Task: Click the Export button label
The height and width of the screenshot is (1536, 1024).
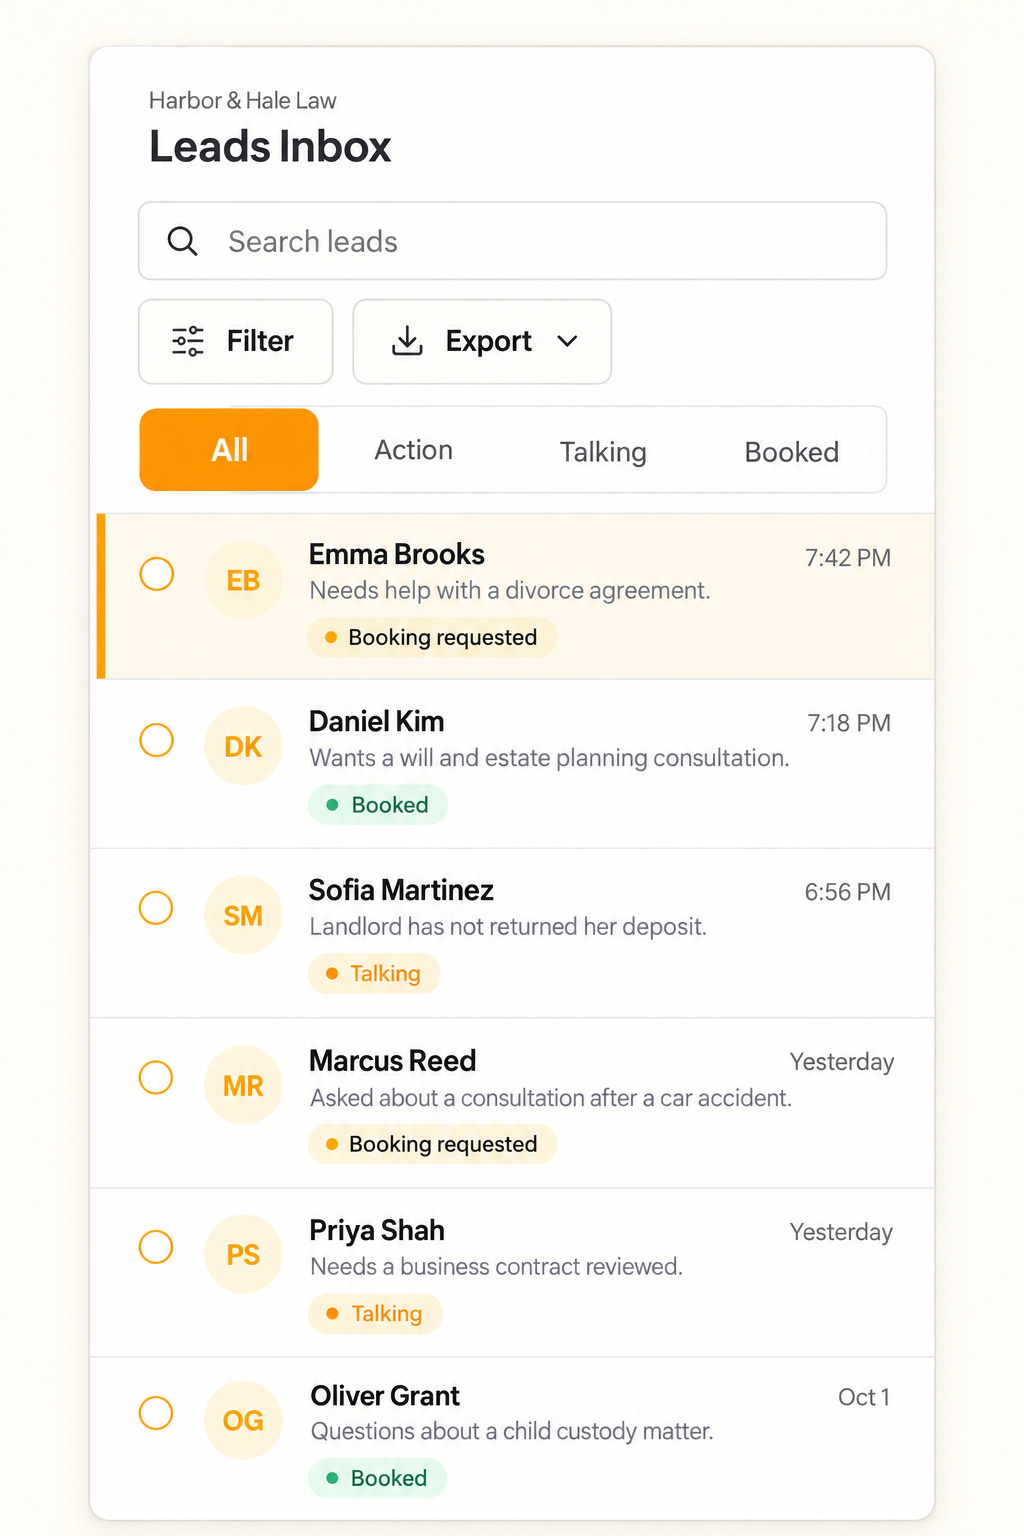Action: pyautogui.click(x=488, y=341)
